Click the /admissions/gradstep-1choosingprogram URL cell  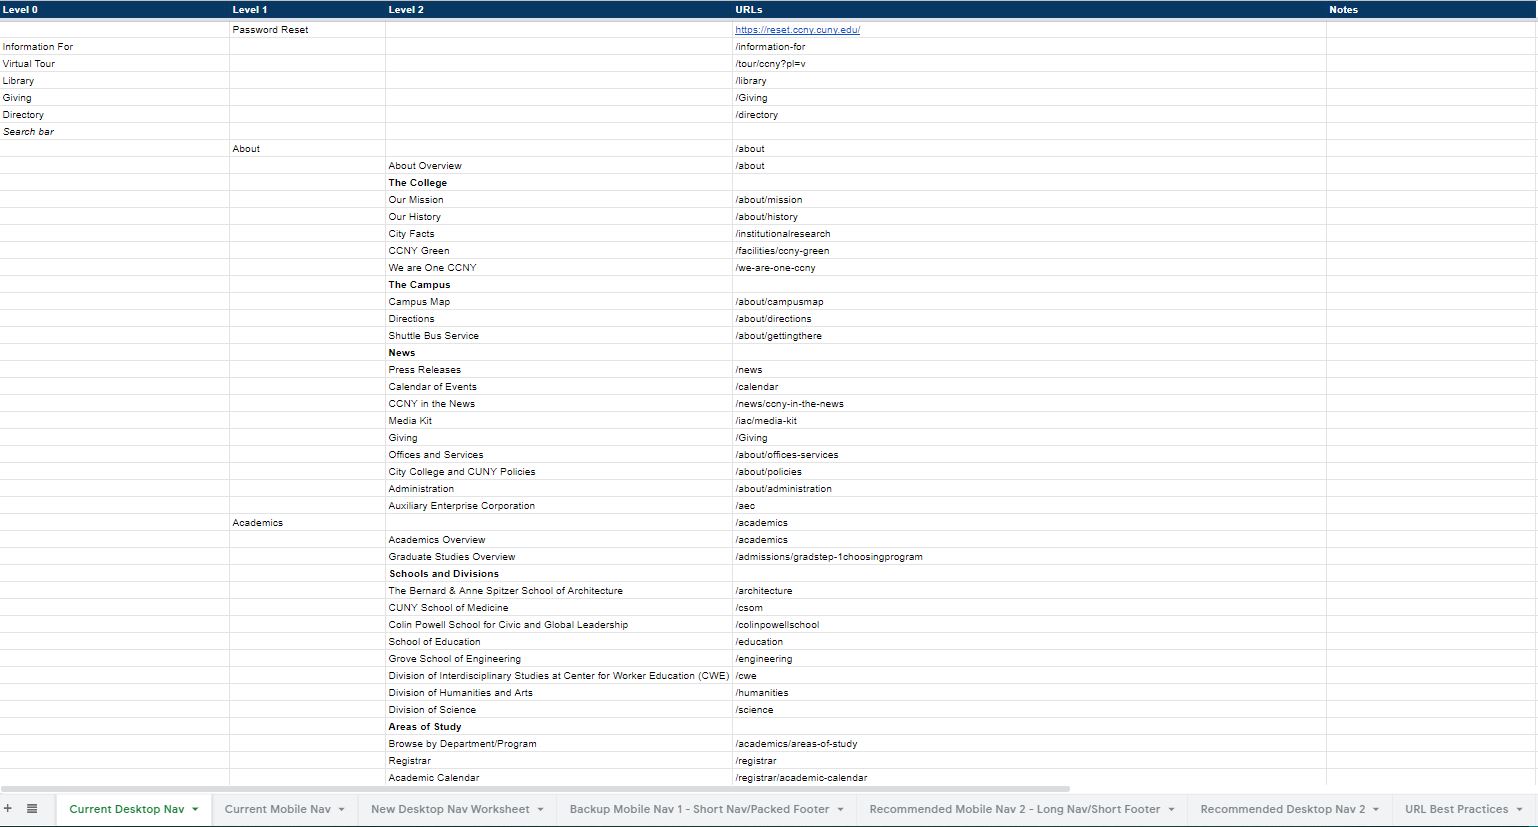tap(1029, 557)
